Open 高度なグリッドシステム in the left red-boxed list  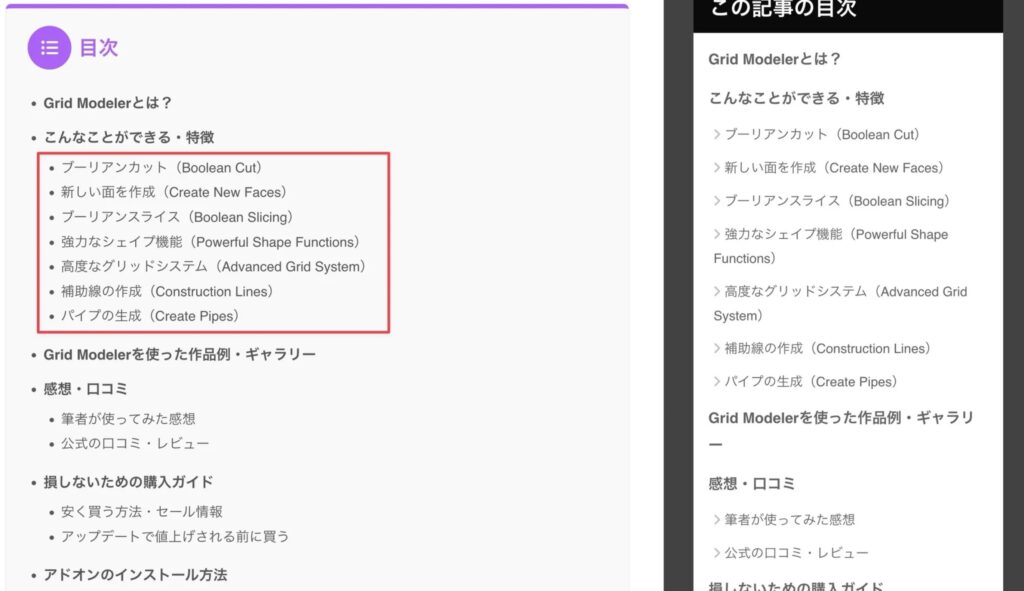click(213, 267)
